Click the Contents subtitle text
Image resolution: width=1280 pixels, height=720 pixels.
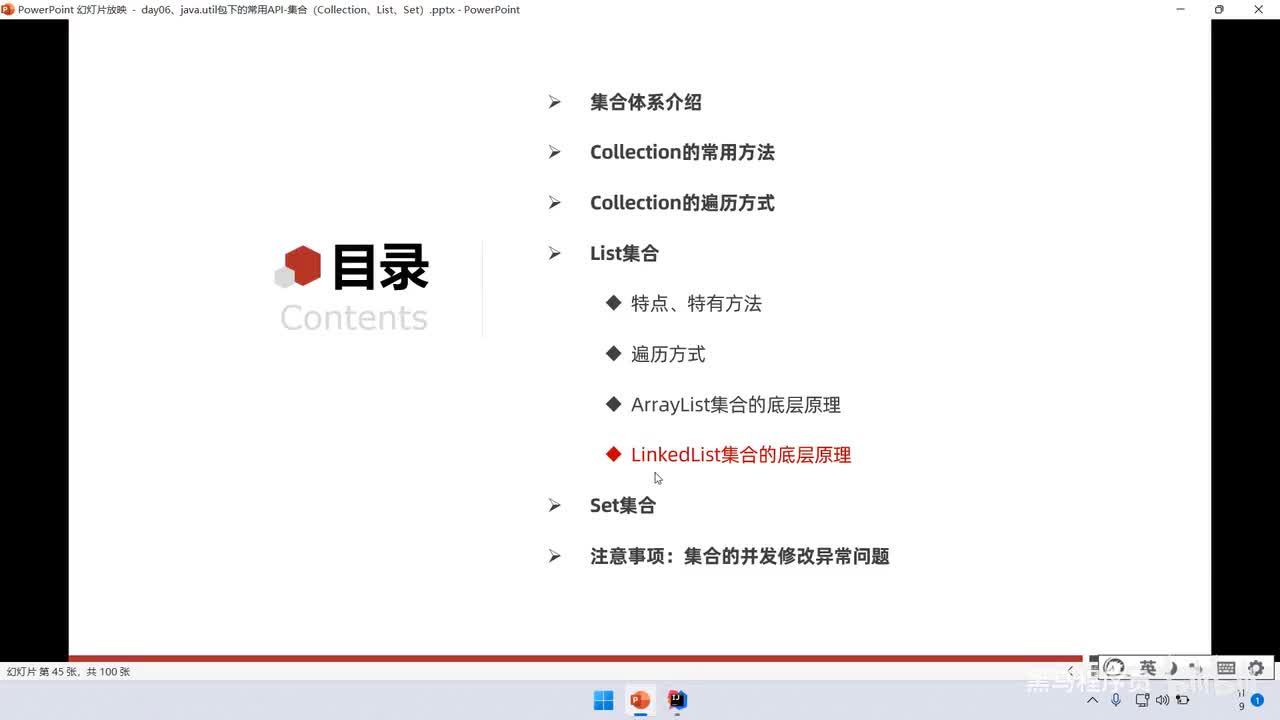(x=354, y=317)
